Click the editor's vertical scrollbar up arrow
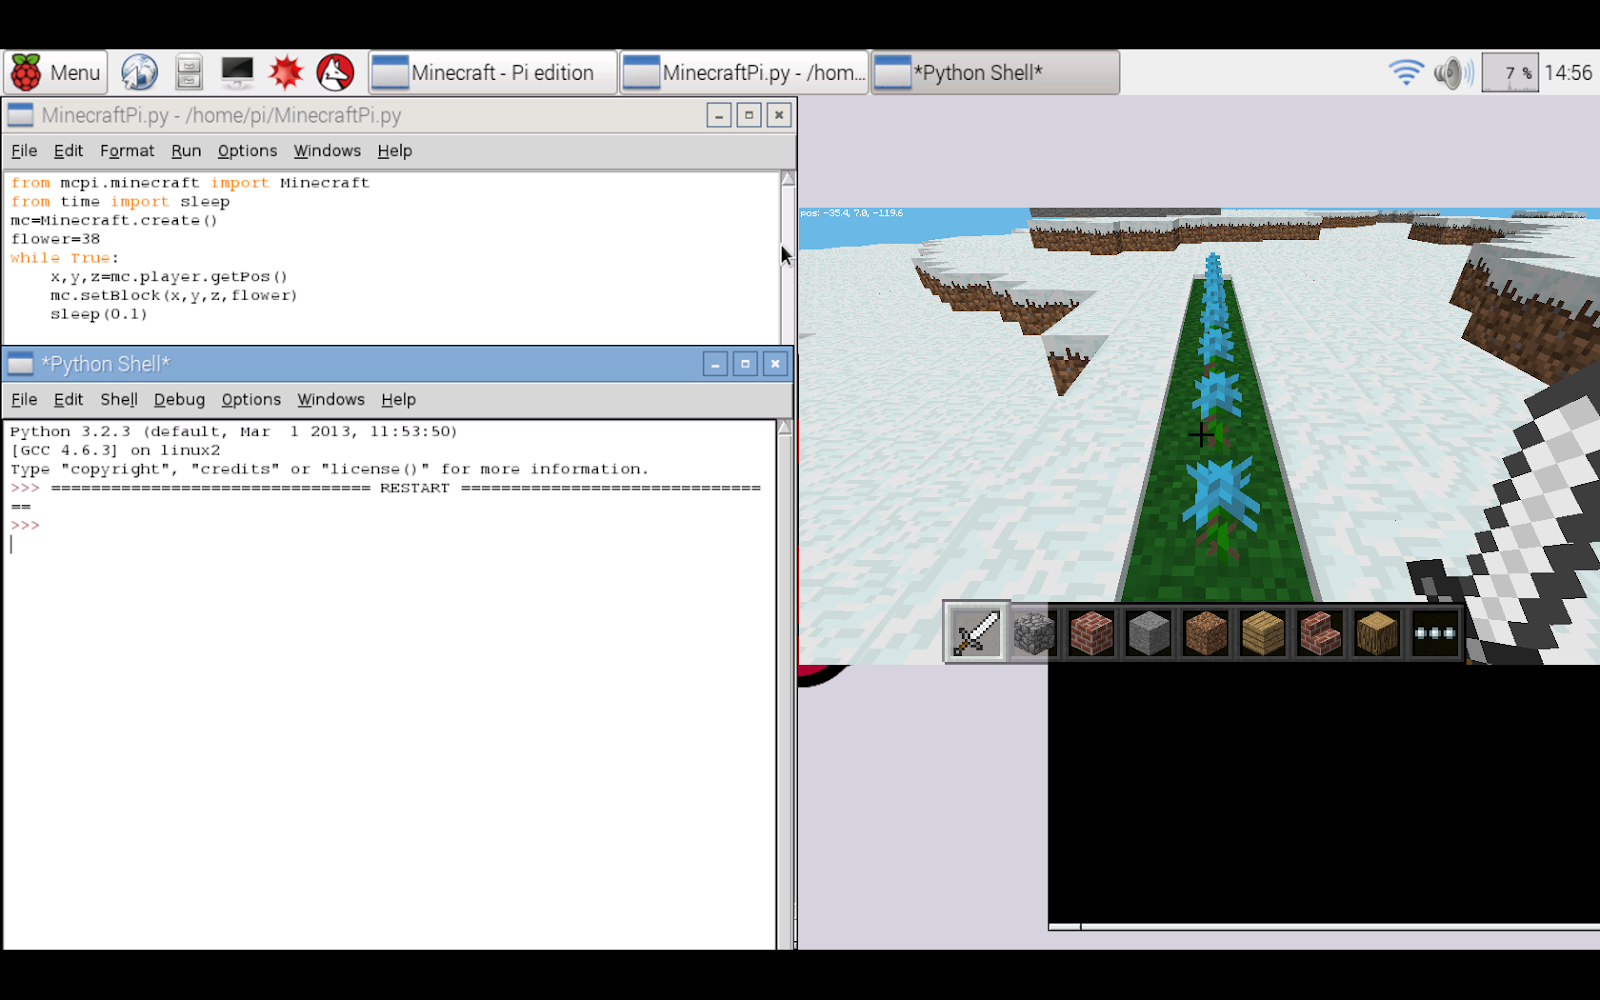This screenshot has height=1000, width=1600. pos(788,179)
